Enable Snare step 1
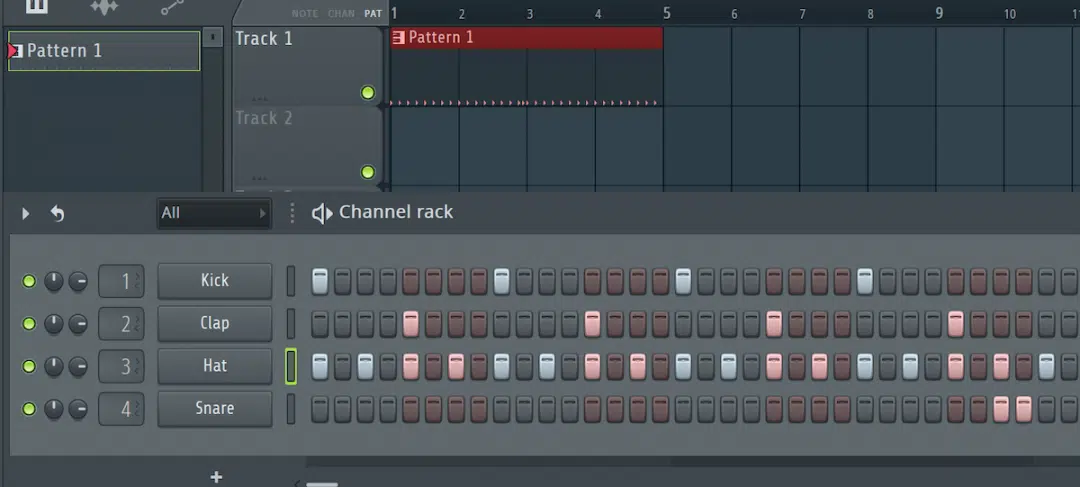This screenshot has height=487, width=1080. pos(320,409)
